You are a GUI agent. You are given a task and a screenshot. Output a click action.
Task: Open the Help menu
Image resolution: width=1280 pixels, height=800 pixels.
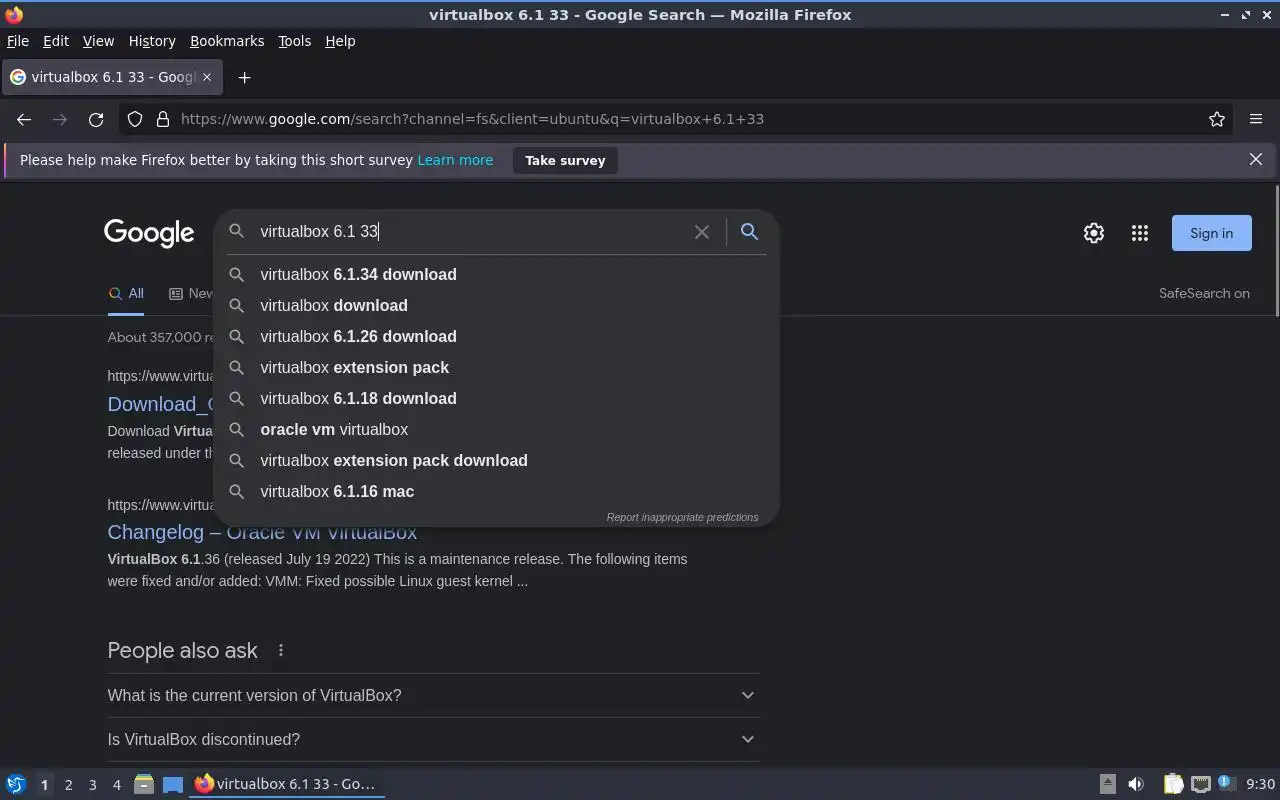(340, 41)
